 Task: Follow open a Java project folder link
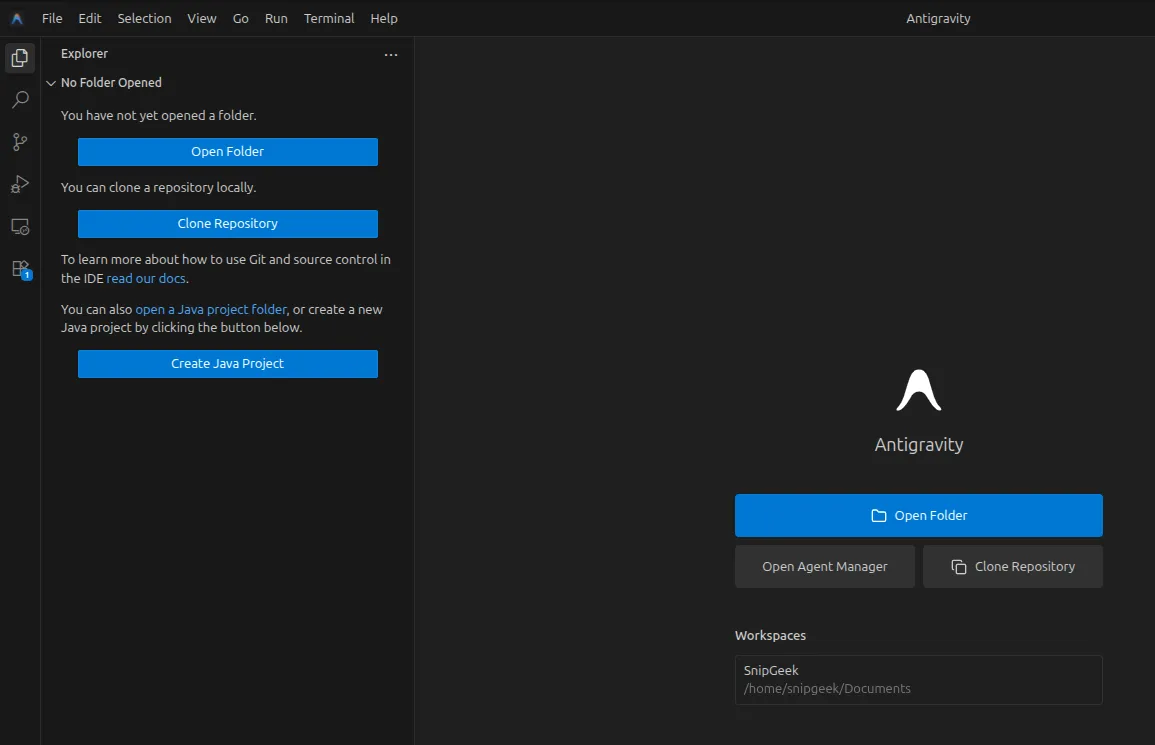point(211,309)
